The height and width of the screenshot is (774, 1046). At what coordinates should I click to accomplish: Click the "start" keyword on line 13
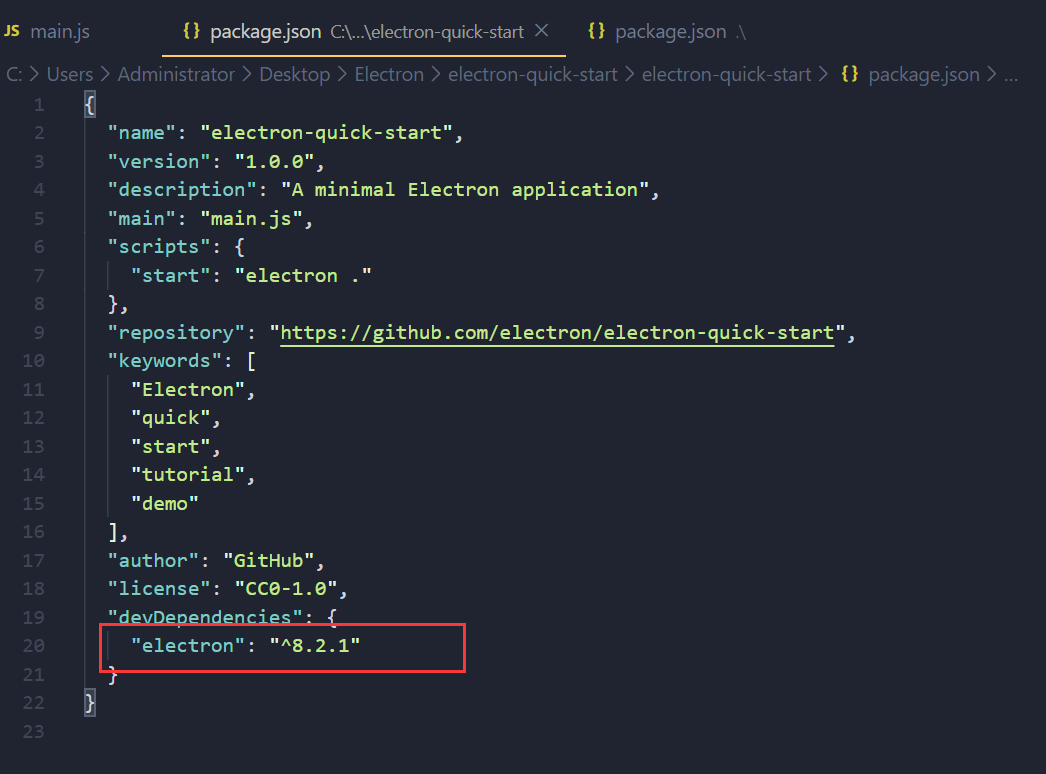(x=171, y=446)
